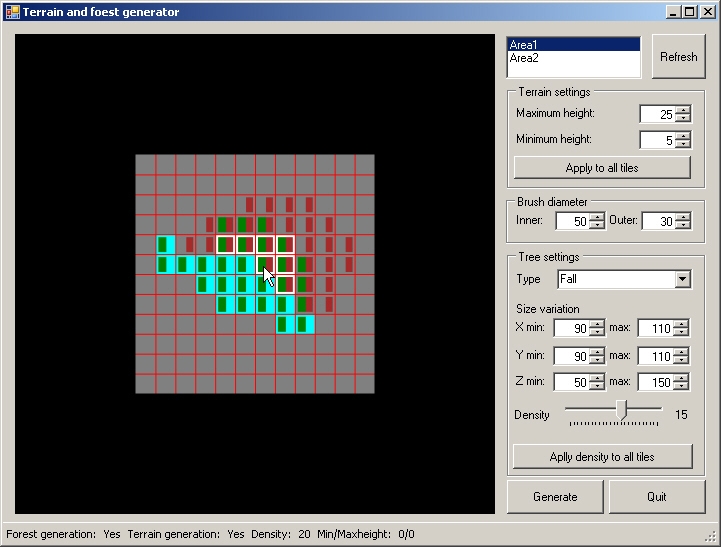Decrease the Minimum height value by one step
721x547 pixels.
pos(683,145)
